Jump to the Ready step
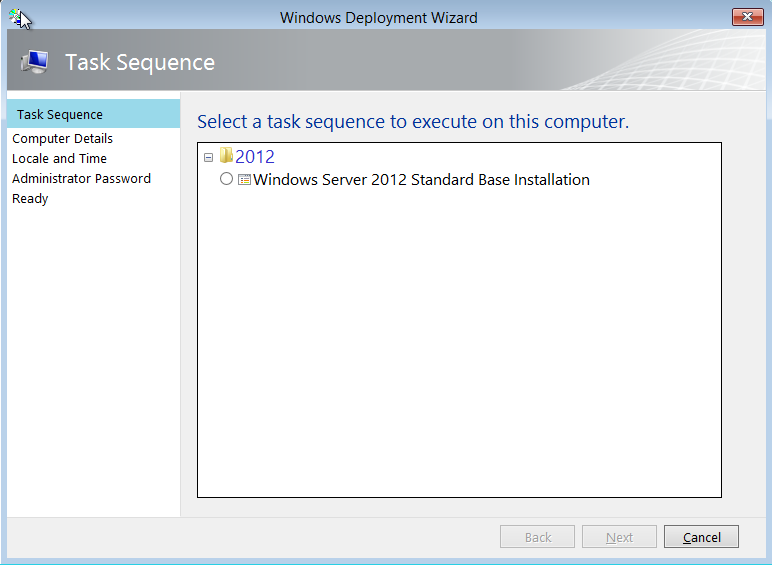 click(x=30, y=199)
